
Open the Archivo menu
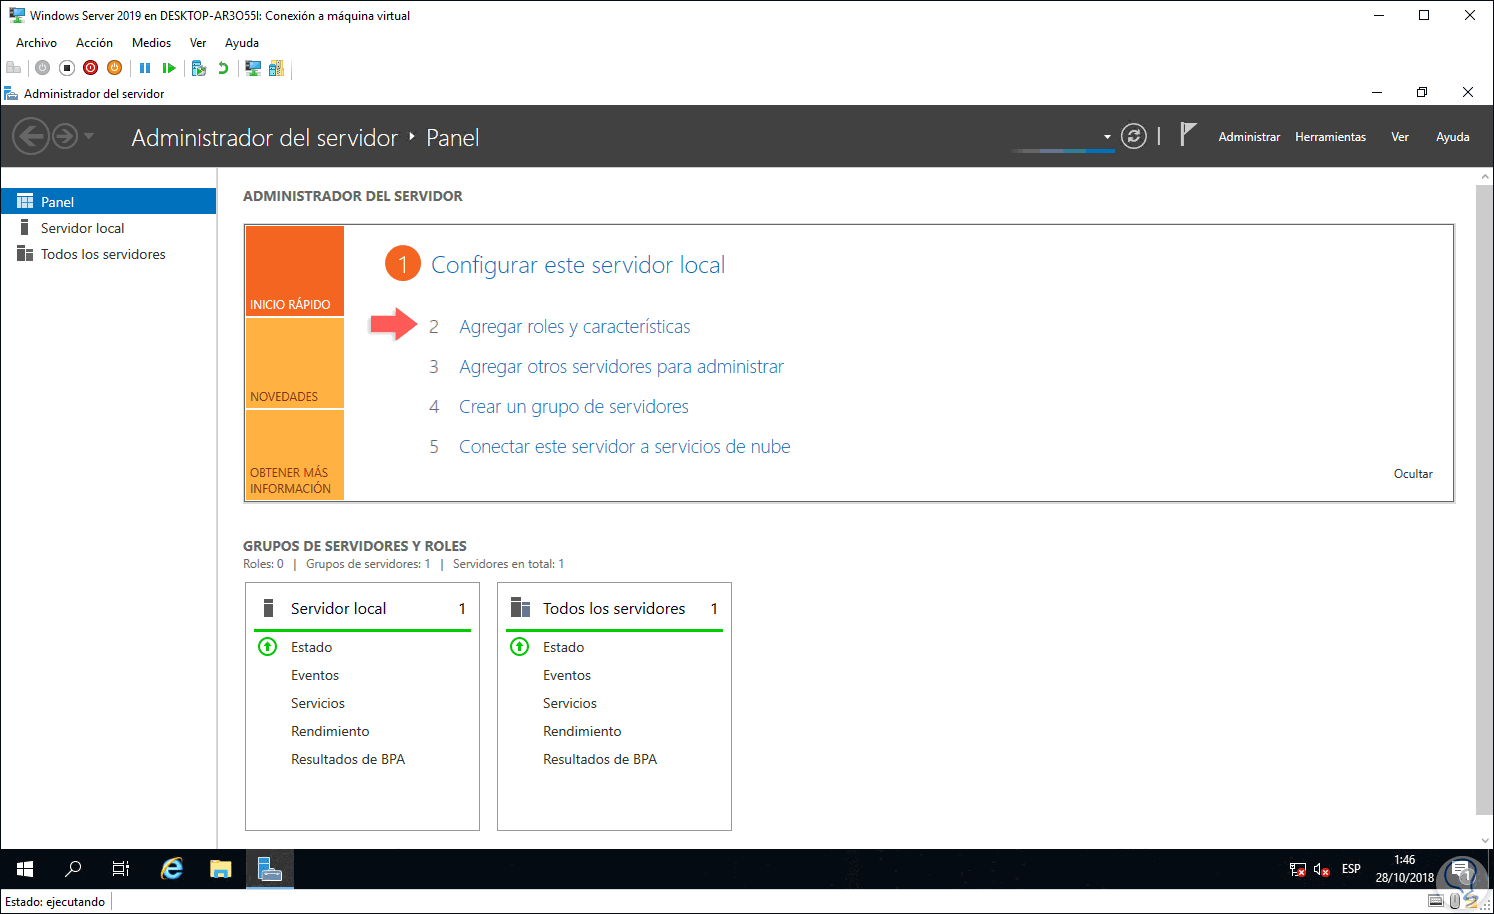click(36, 43)
